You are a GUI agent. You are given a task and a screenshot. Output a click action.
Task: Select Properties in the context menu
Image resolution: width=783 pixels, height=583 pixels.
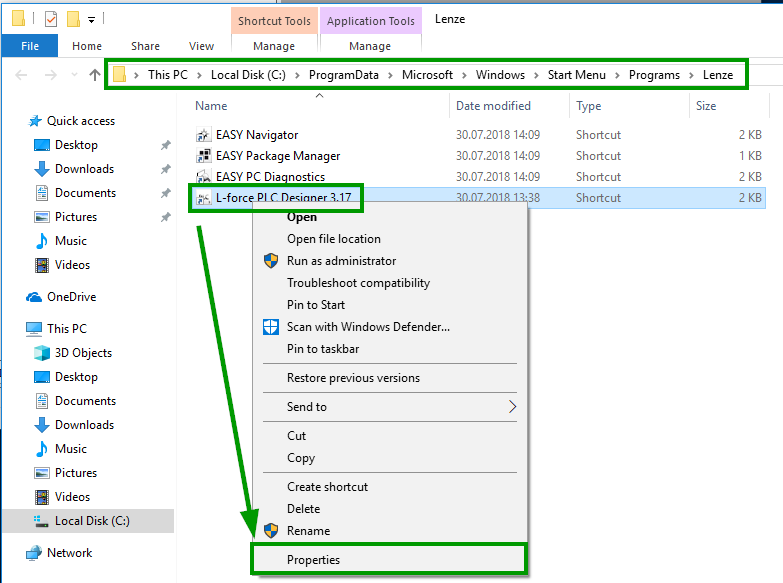[x=313, y=560]
